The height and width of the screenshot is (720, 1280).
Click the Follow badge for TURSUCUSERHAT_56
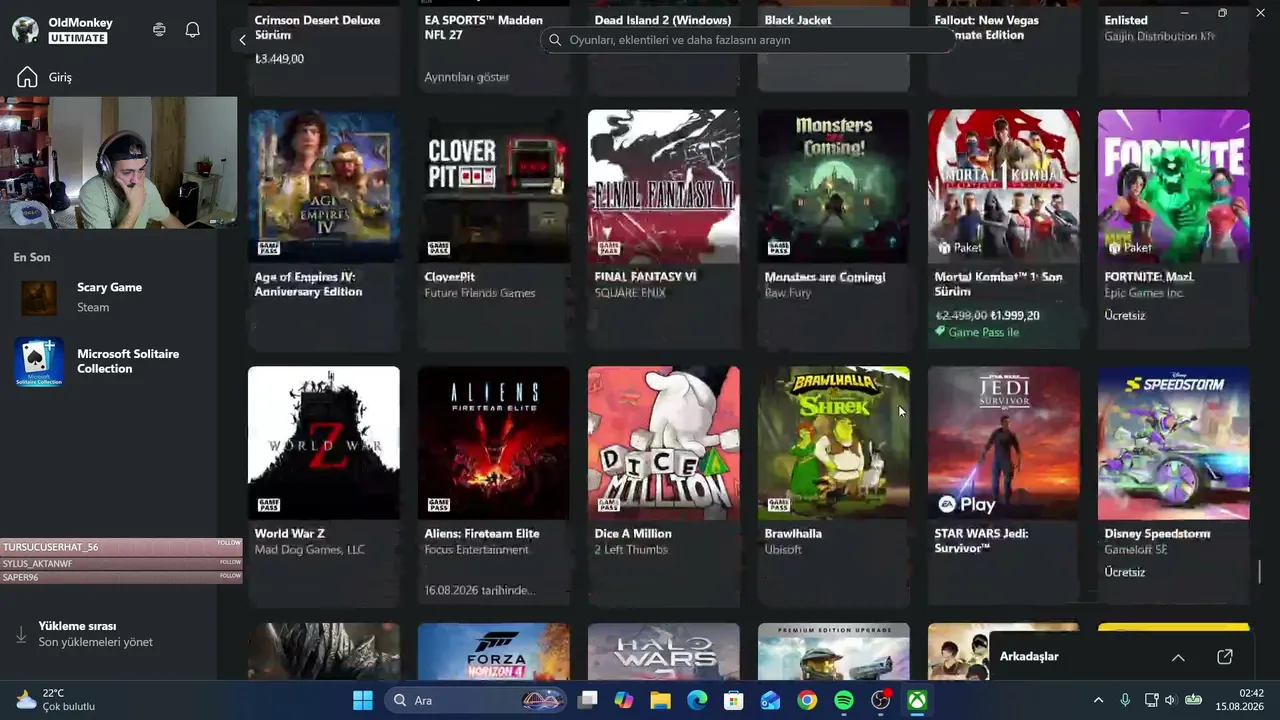point(230,543)
